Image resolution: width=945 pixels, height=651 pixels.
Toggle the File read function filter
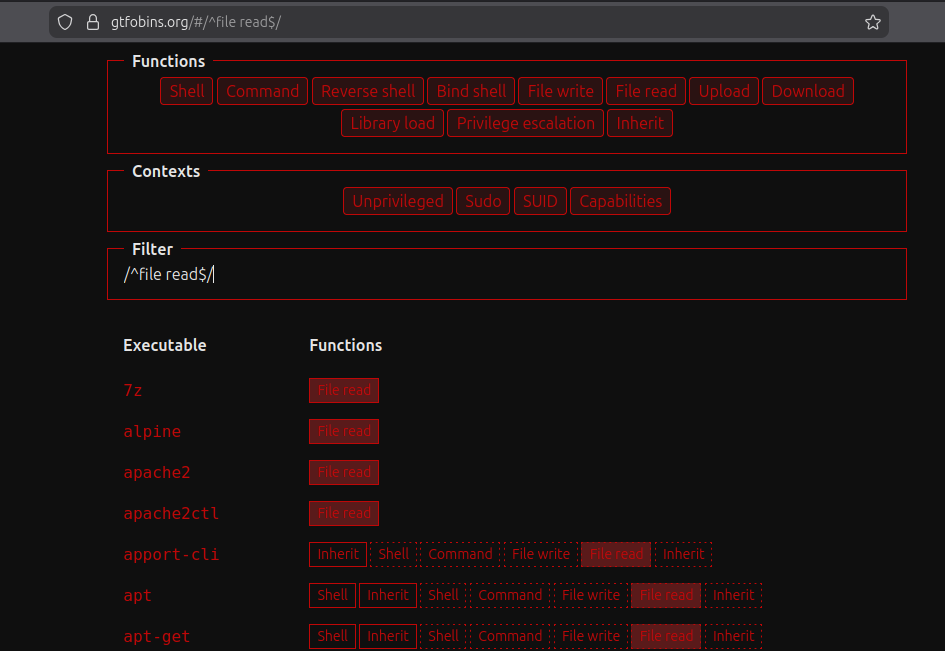click(646, 91)
